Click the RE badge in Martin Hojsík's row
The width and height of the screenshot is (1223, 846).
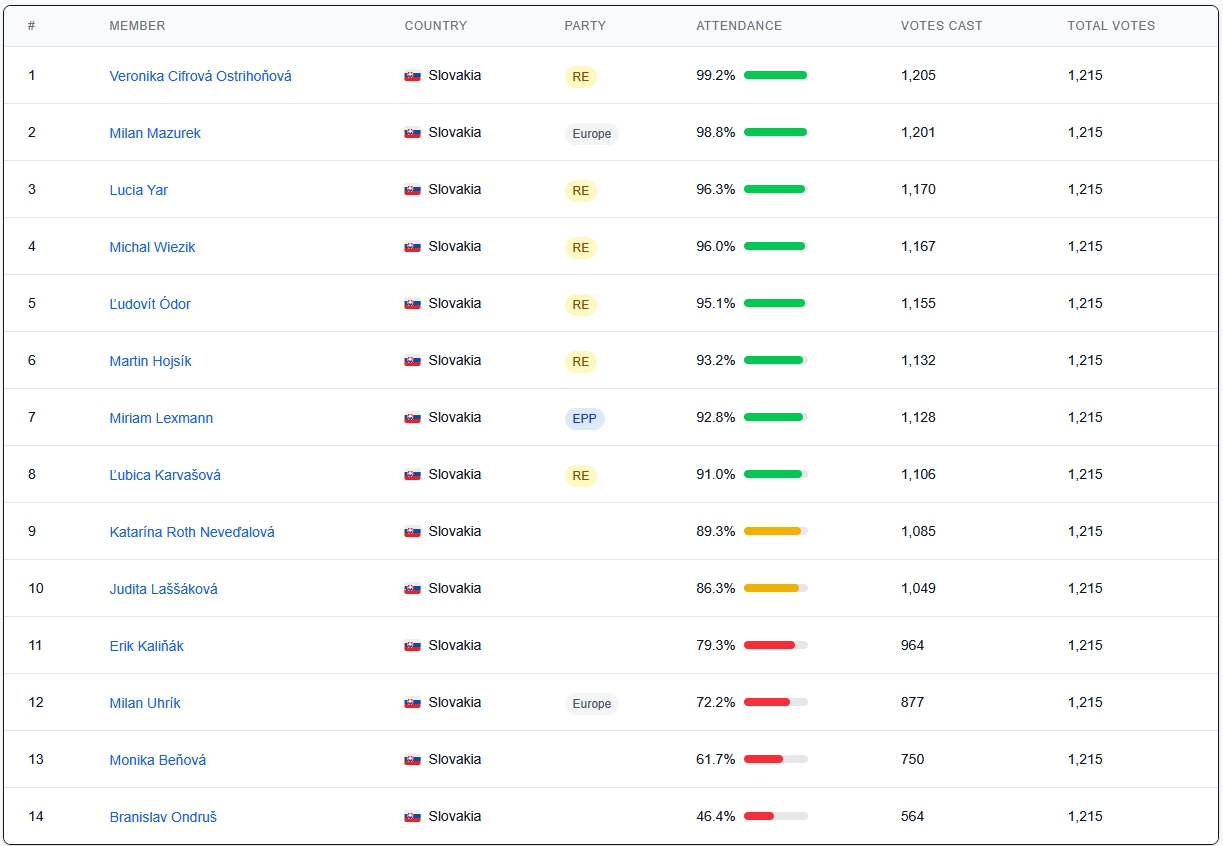pos(580,362)
